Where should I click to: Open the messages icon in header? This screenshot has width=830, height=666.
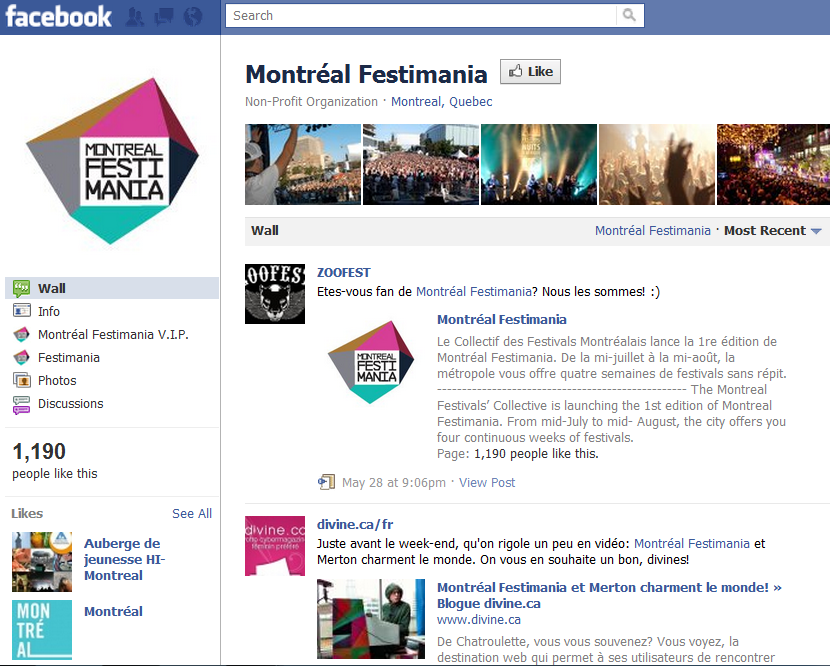(x=164, y=17)
